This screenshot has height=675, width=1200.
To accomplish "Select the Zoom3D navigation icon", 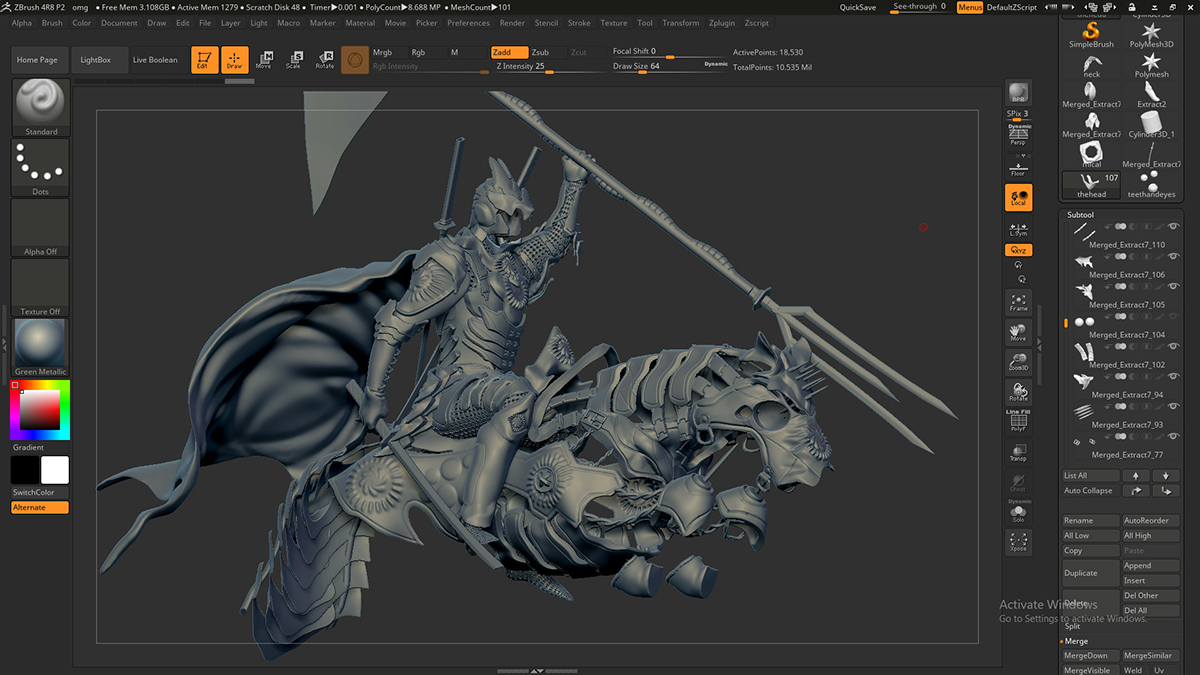I will click(1018, 362).
